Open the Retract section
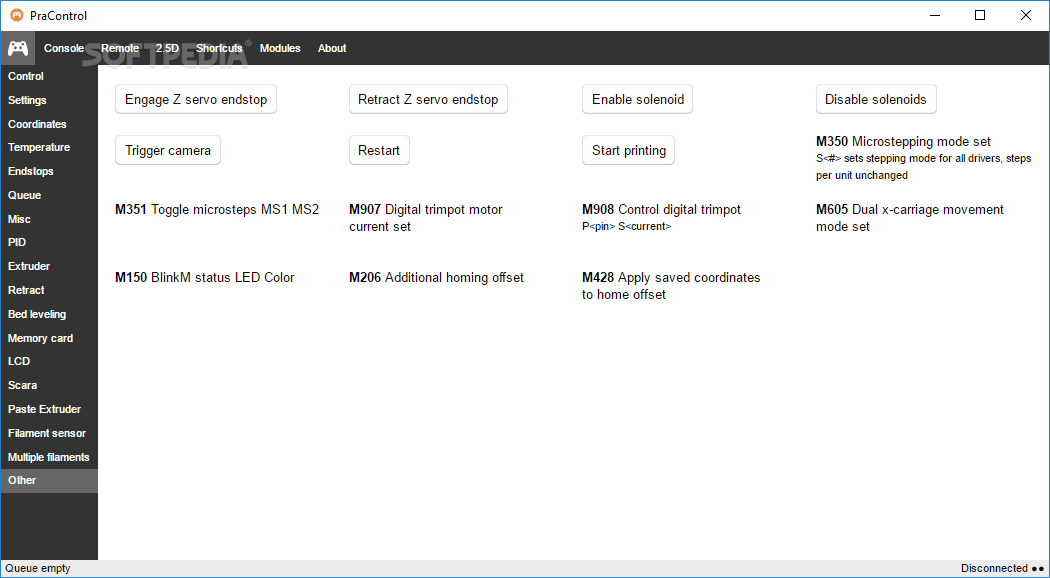 point(50,290)
